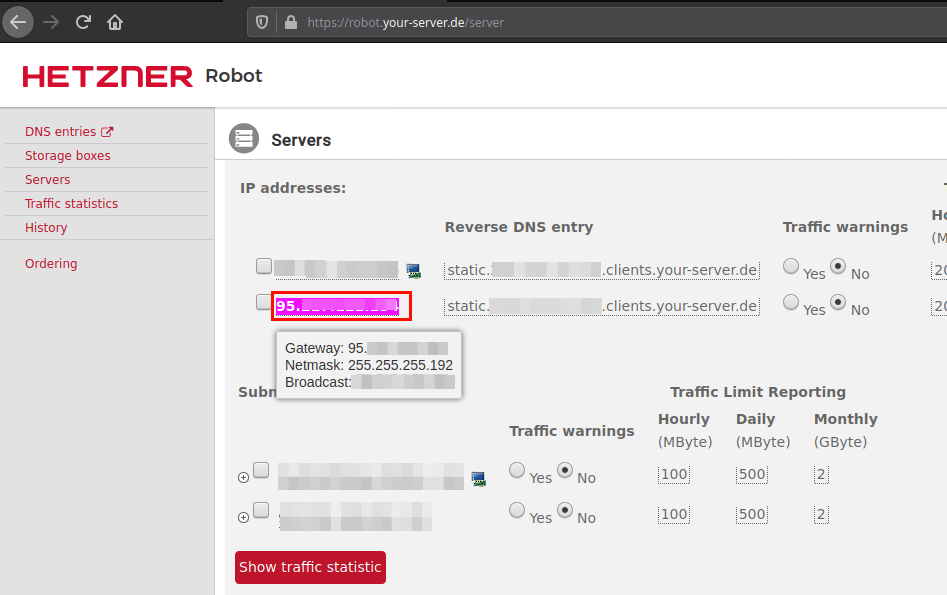Edit reverse DNS entry of first IP
Screen dimensions: 947x595
coord(602,270)
